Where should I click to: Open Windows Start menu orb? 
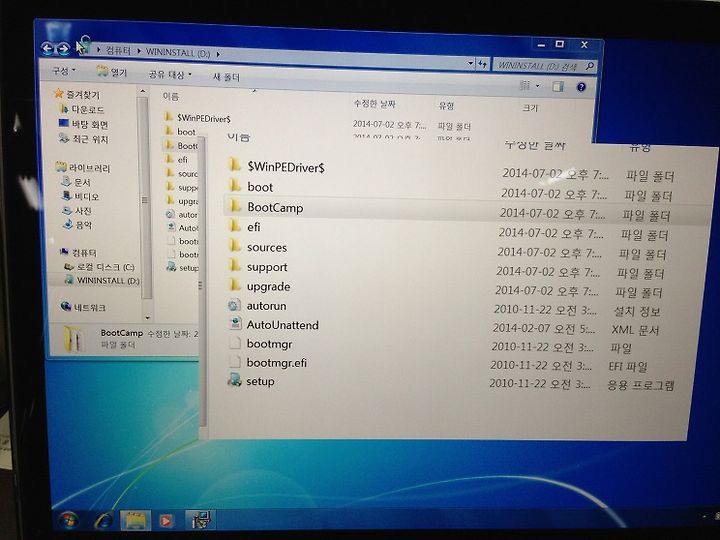(x=69, y=520)
